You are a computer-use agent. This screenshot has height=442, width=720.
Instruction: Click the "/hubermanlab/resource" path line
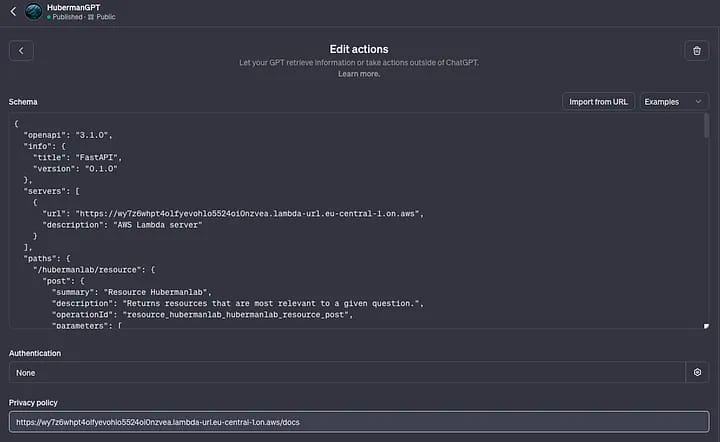94,269
